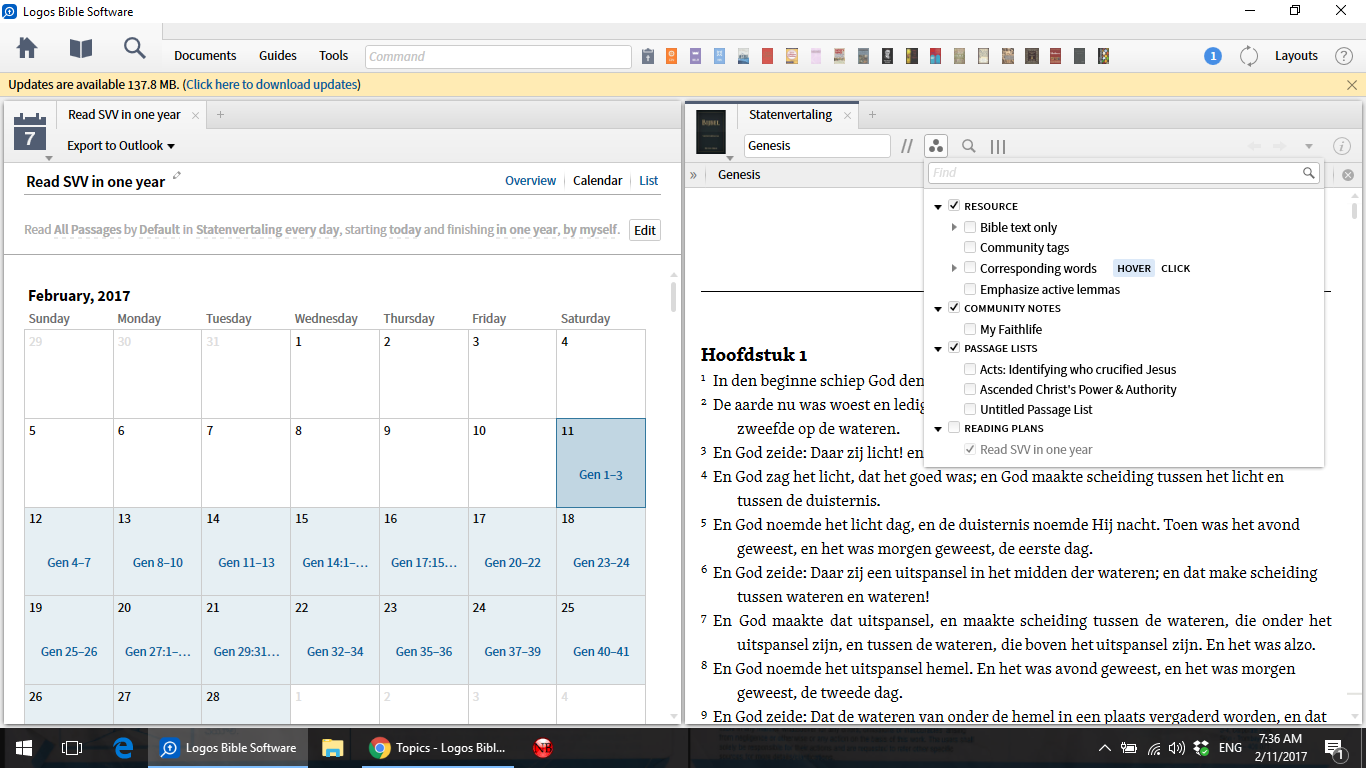Collapse READING PLANS section triangle
The height and width of the screenshot is (768, 1366).
938,429
